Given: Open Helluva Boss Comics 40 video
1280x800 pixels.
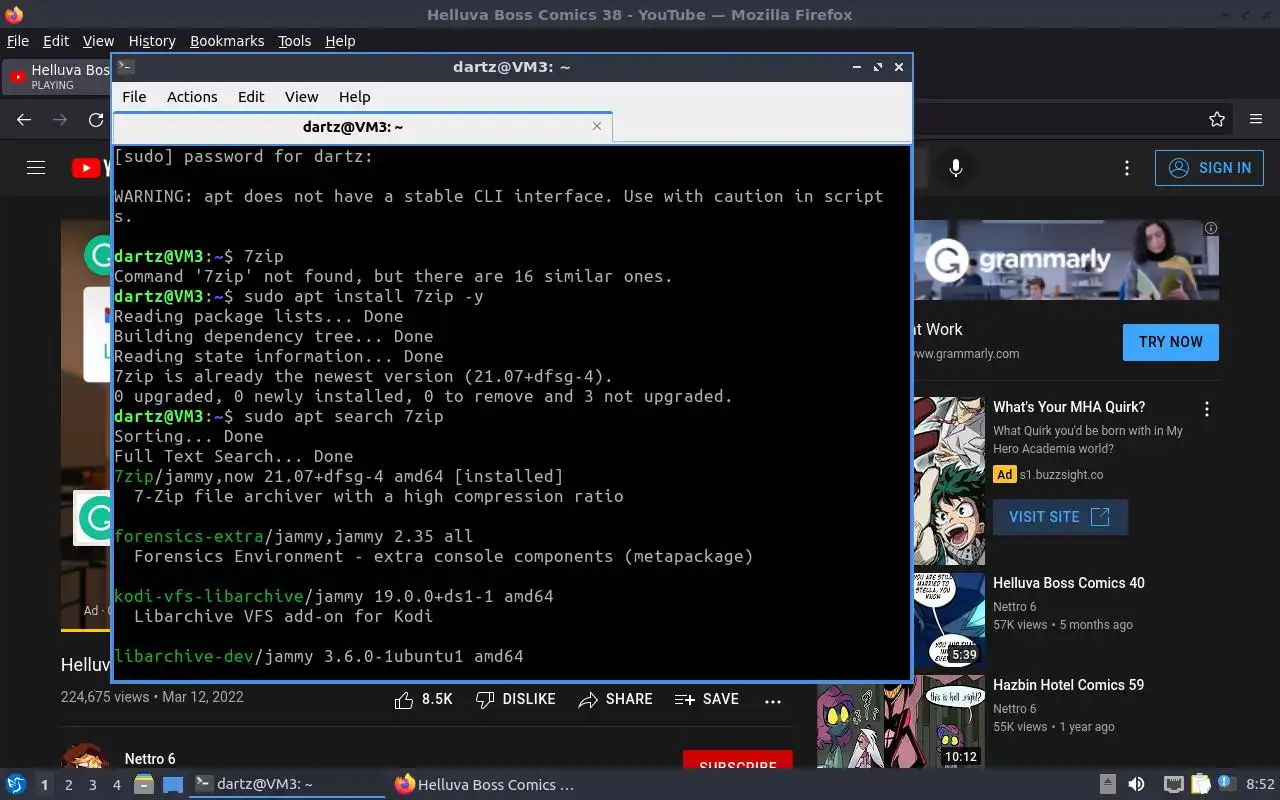Looking at the screenshot, I should (1069, 583).
